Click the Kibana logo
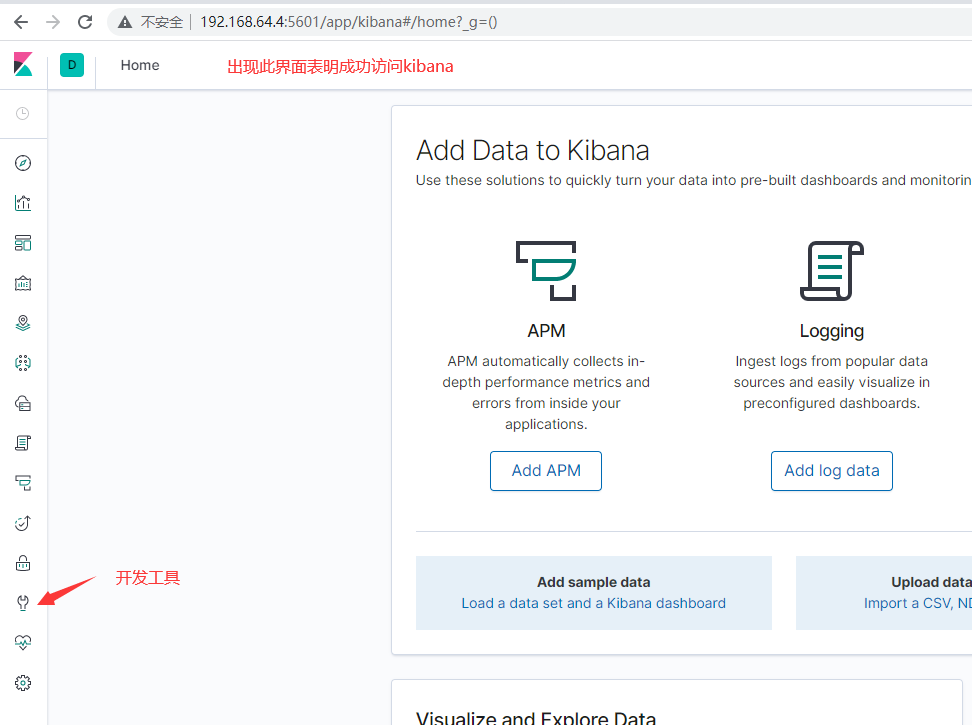The height and width of the screenshot is (725, 972). (23, 64)
